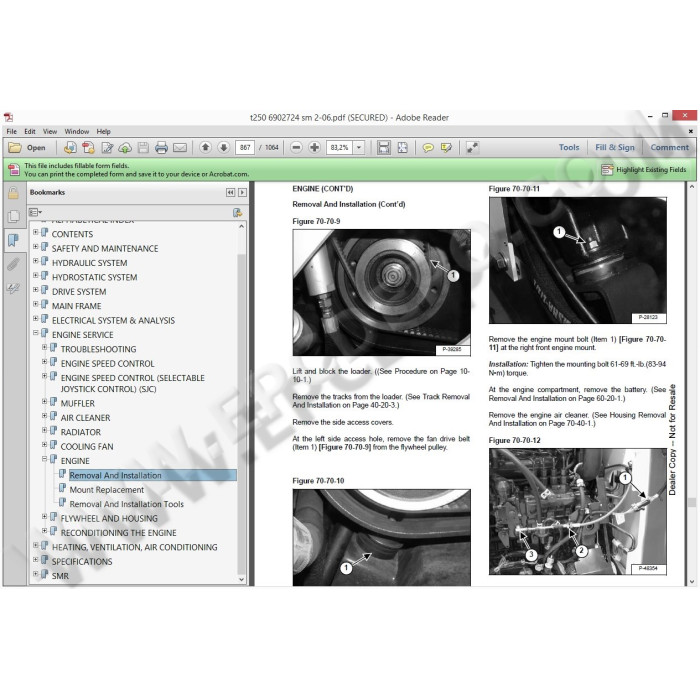Expand the TROUBLESHOOTING bookmark

click(45, 347)
